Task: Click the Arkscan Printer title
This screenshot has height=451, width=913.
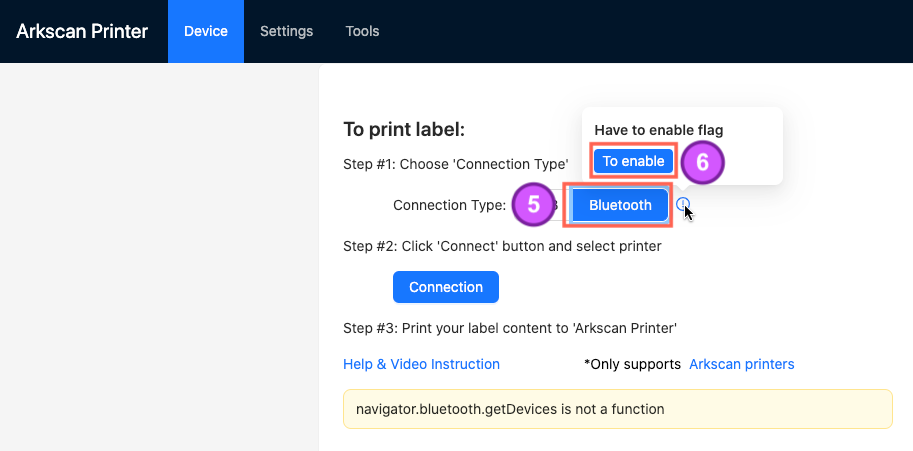Action: coord(82,31)
